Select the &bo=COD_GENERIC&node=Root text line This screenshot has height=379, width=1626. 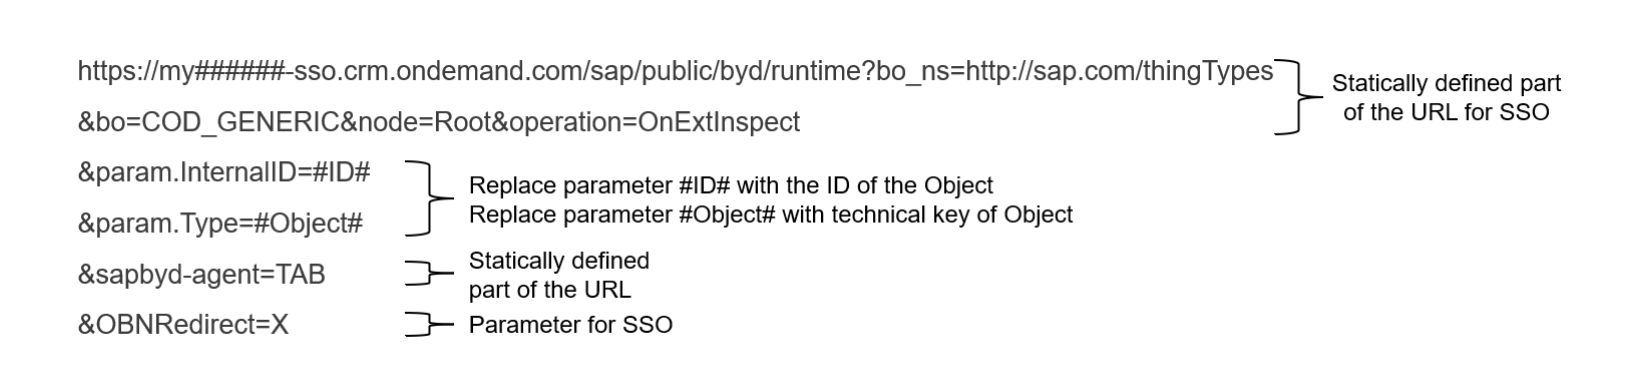point(439,123)
